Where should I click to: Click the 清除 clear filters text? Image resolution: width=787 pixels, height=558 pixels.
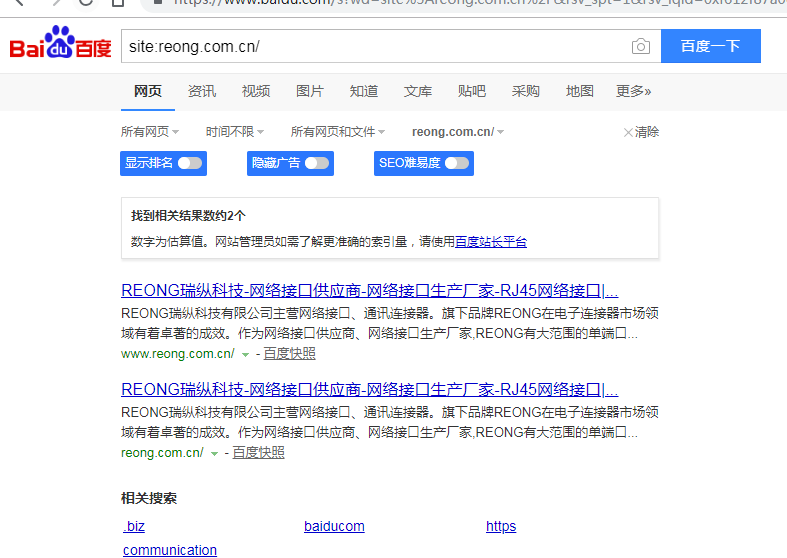(x=647, y=132)
